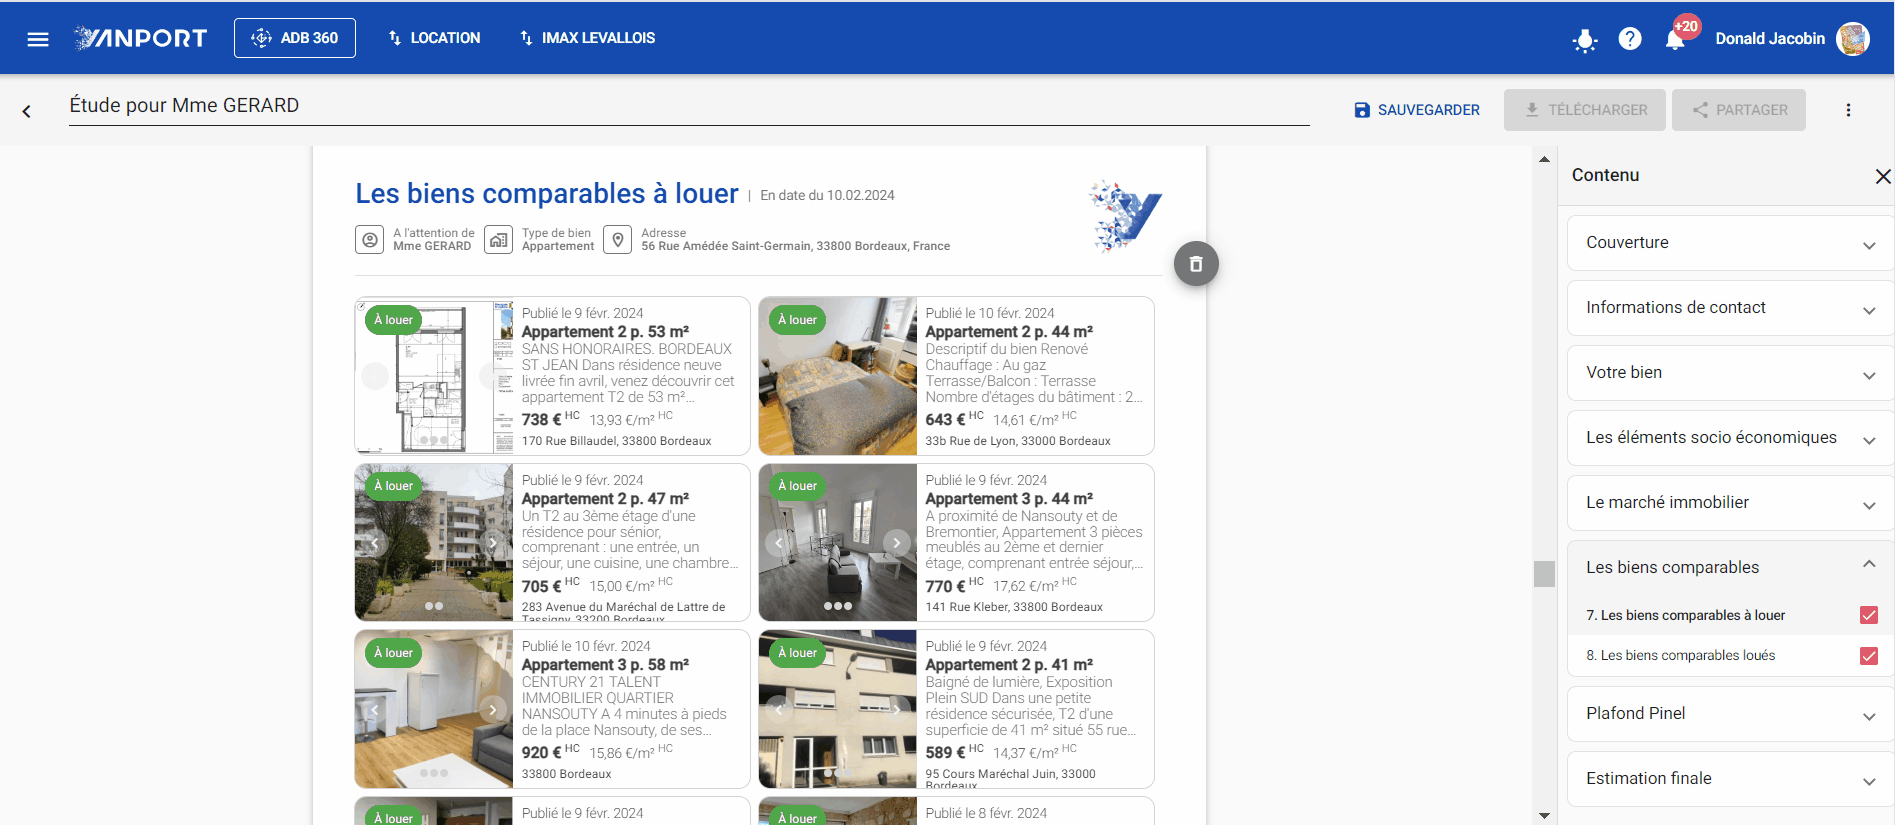Delete page with the trash icon

[1196, 264]
